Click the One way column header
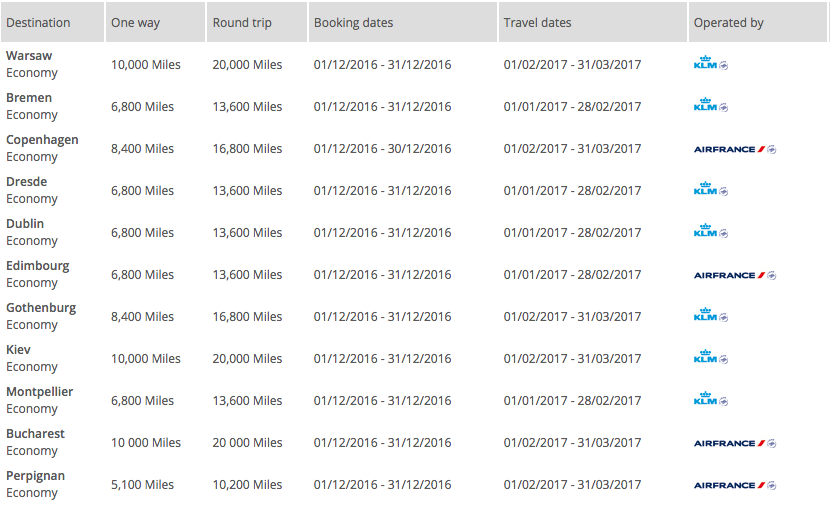Screen dimensions: 830x509 pyautogui.click(x=135, y=22)
